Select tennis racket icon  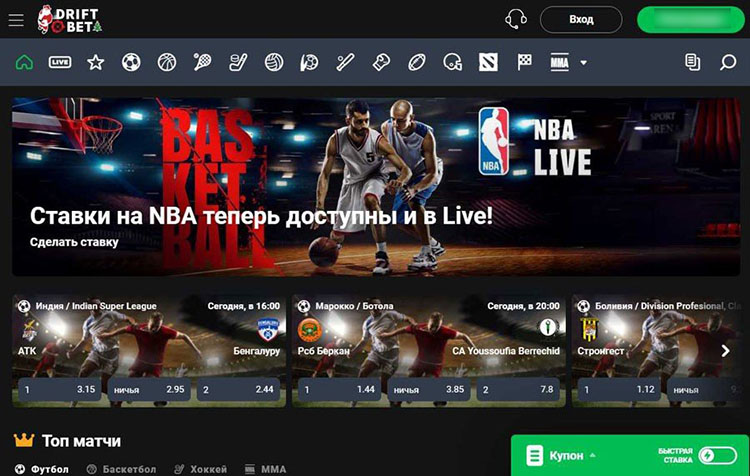point(202,62)
